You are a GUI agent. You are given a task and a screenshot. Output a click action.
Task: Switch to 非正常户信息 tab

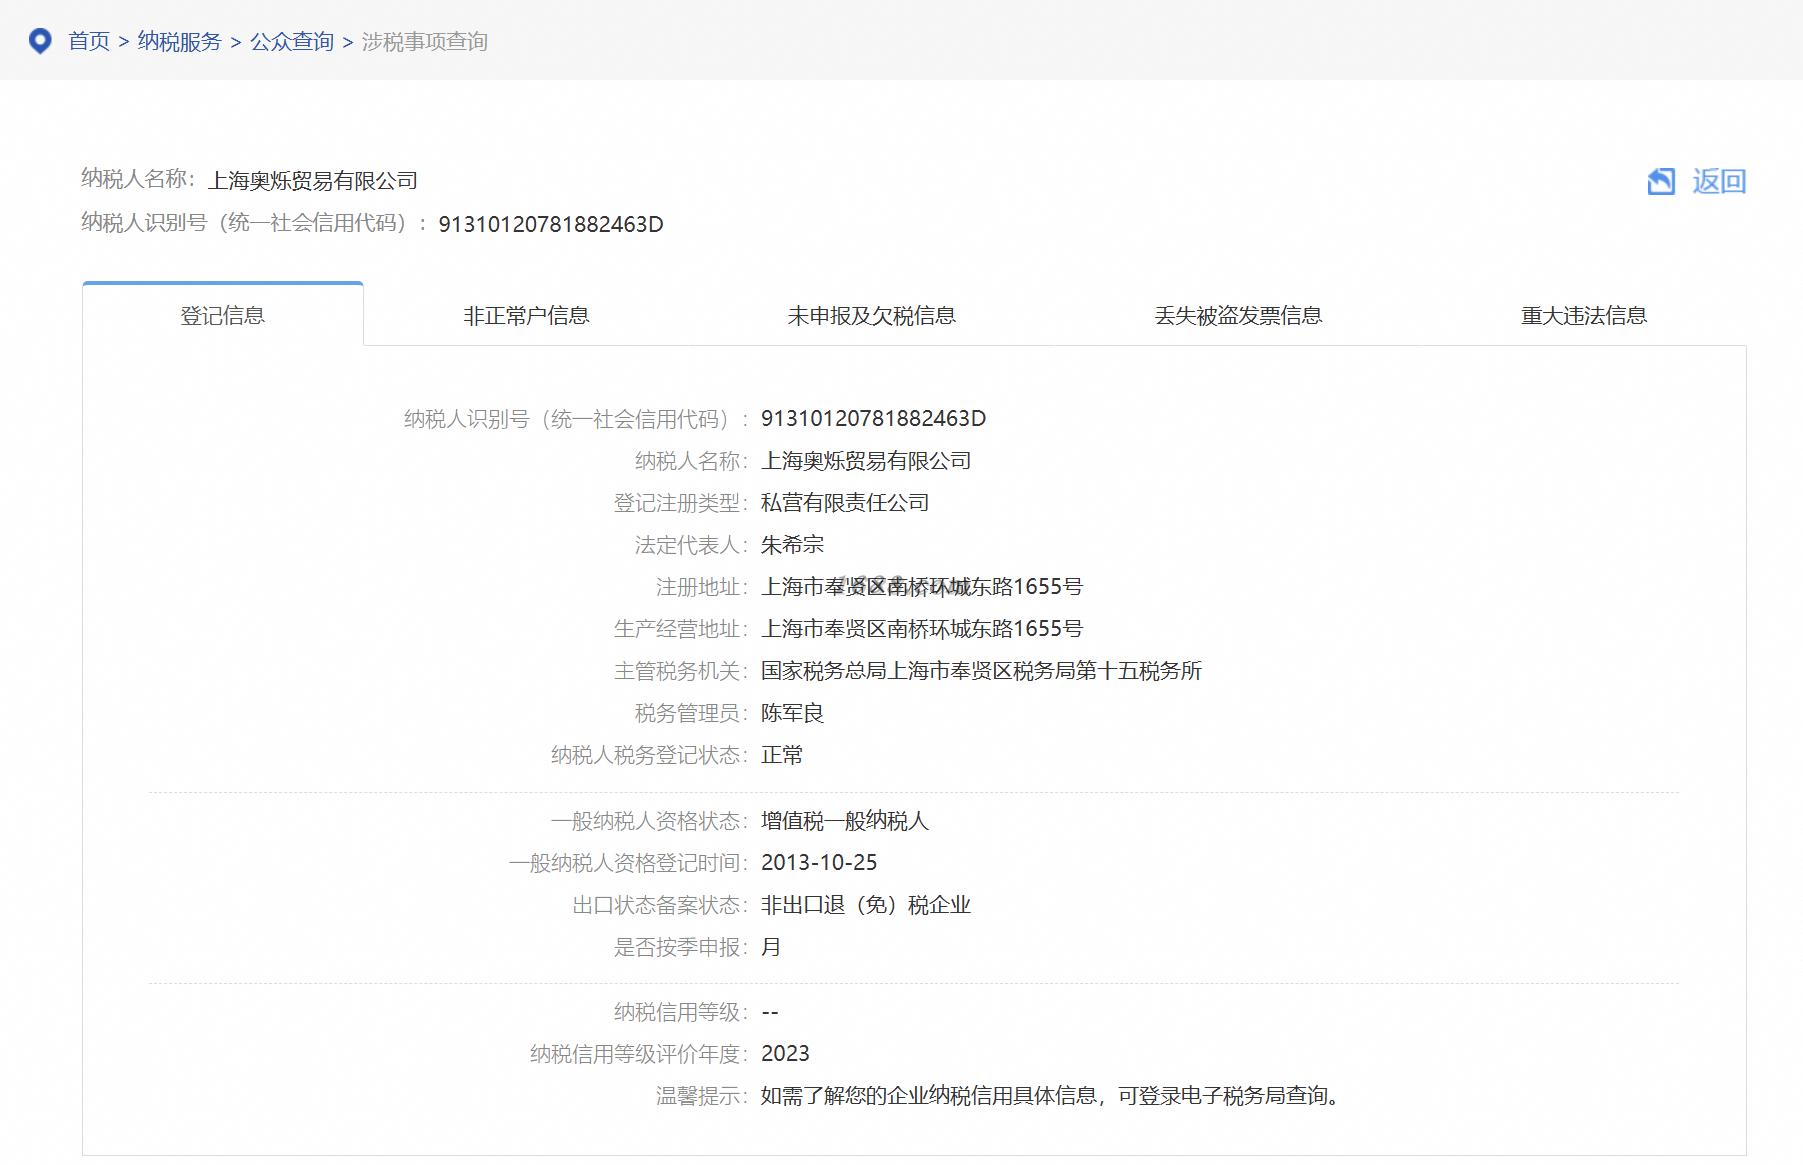click(526, 315)
